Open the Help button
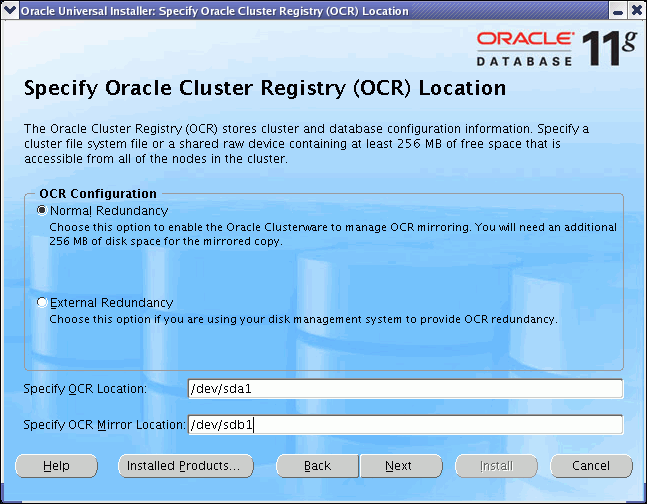The width and height of the screenshot is (647, 504). 57,466
